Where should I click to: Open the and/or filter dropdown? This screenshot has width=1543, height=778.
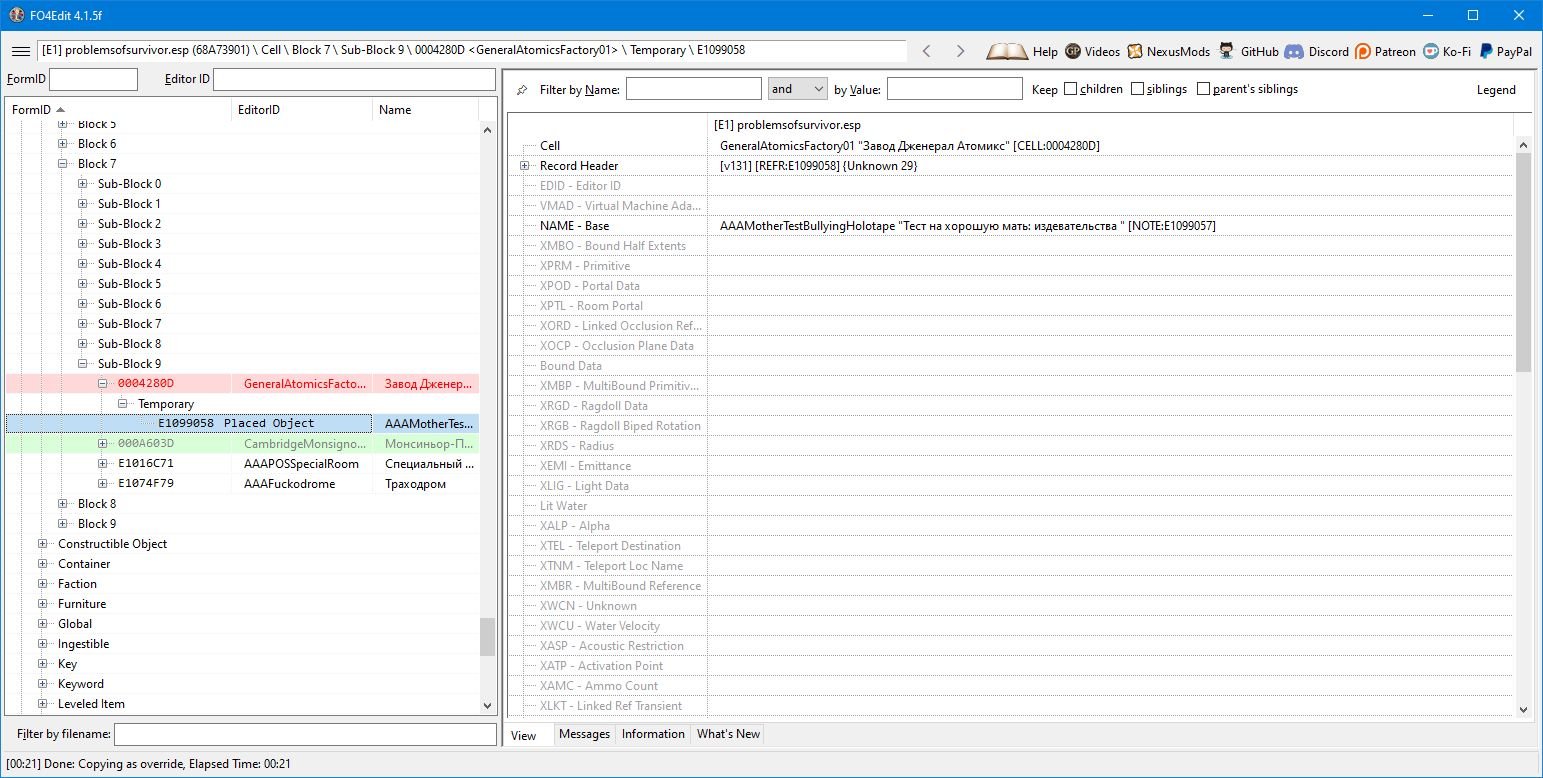tap(797, 89)
